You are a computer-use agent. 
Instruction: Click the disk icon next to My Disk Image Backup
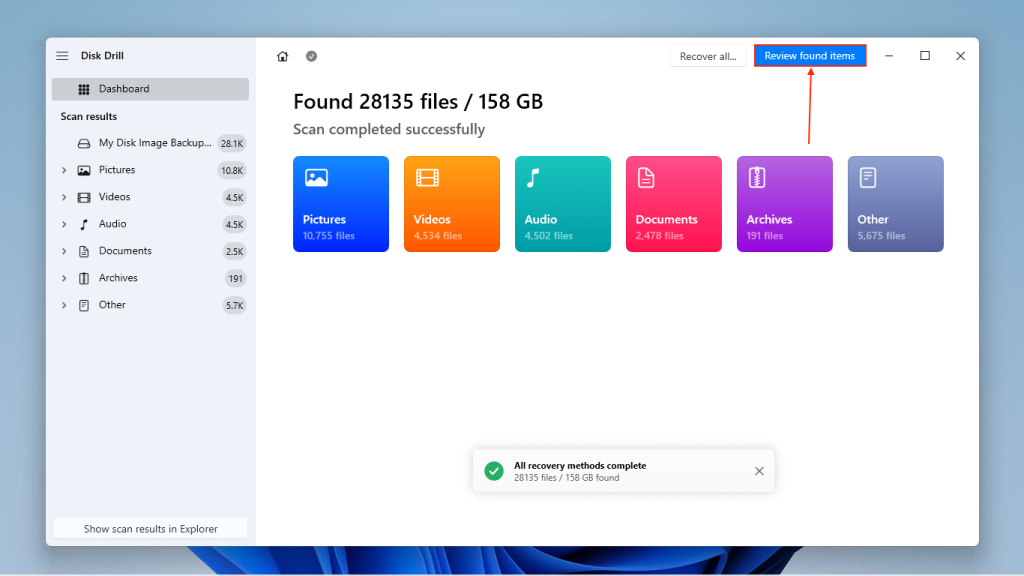tap(85, 143)
